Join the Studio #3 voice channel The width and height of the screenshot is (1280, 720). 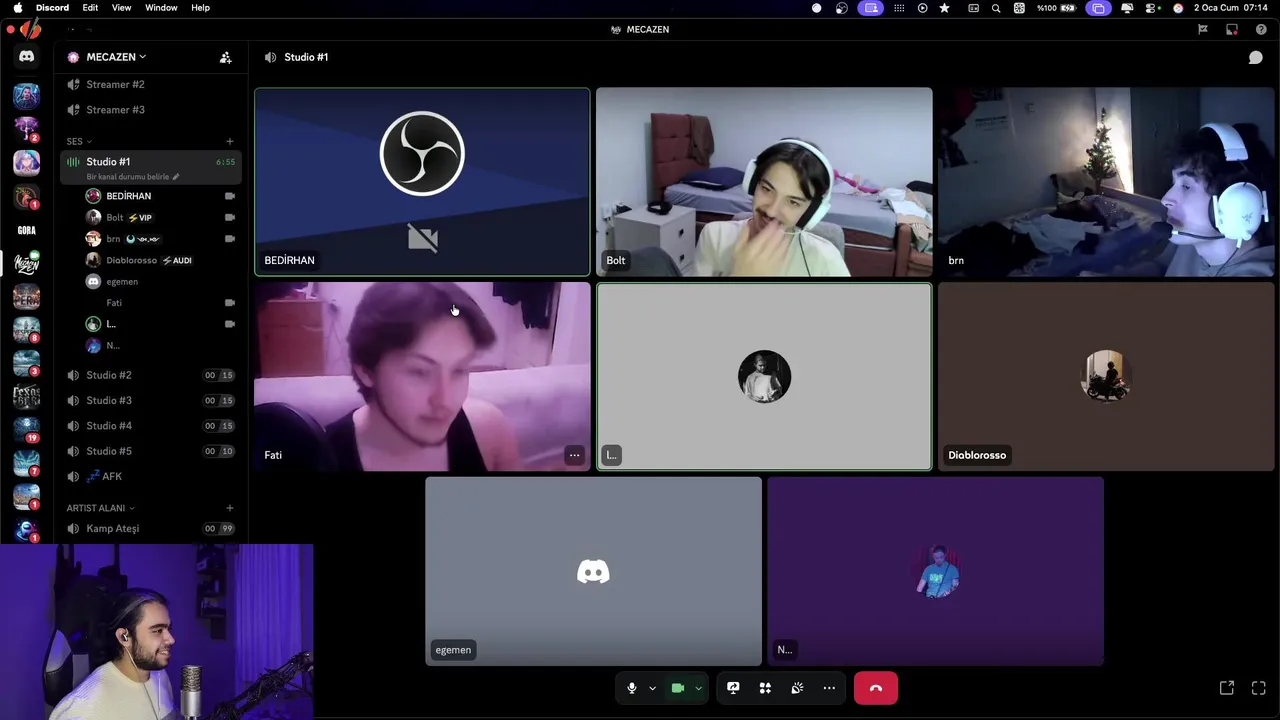(151, 400)
